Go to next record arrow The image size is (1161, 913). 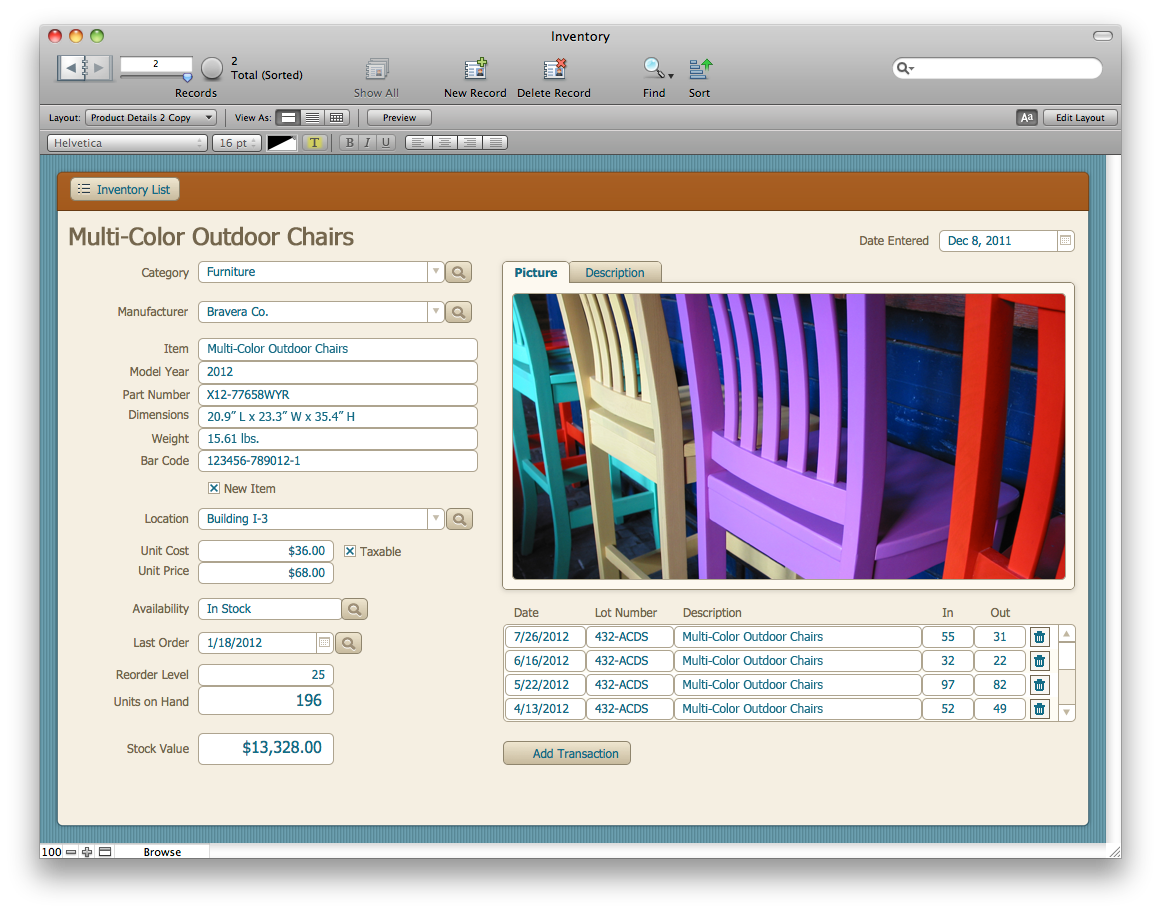pyautogui.click(x=99, y=68)
